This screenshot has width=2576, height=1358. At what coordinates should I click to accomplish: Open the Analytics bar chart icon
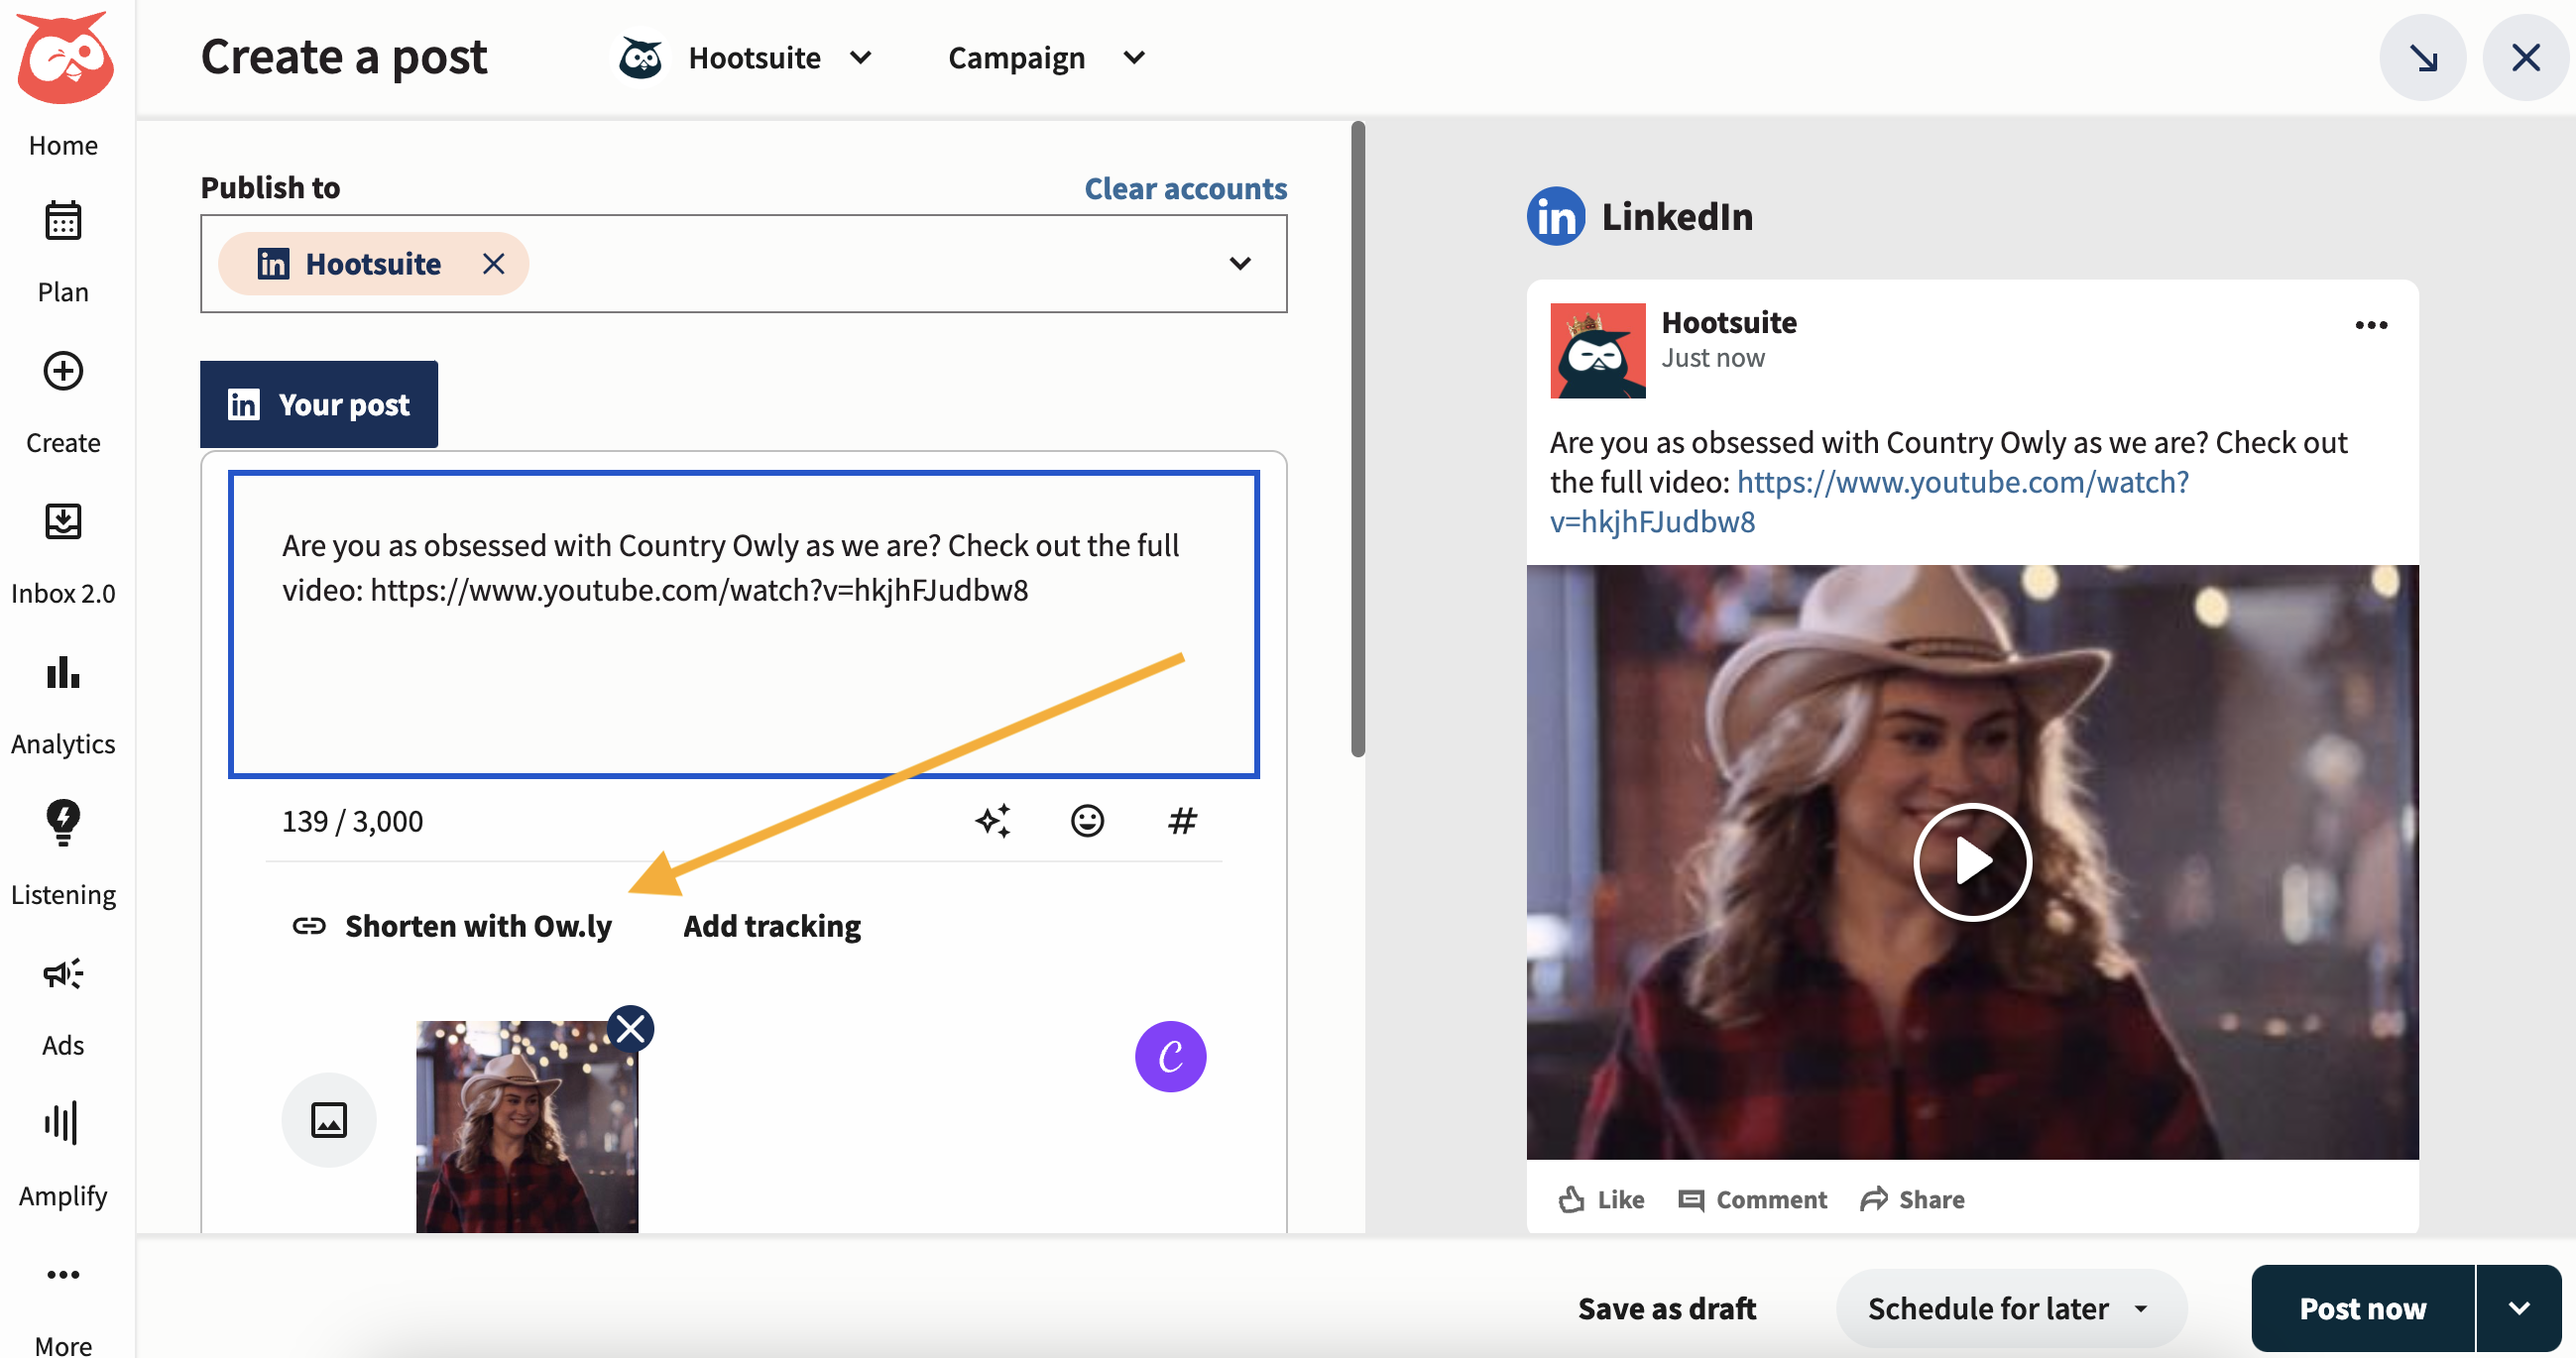point(63,672)
